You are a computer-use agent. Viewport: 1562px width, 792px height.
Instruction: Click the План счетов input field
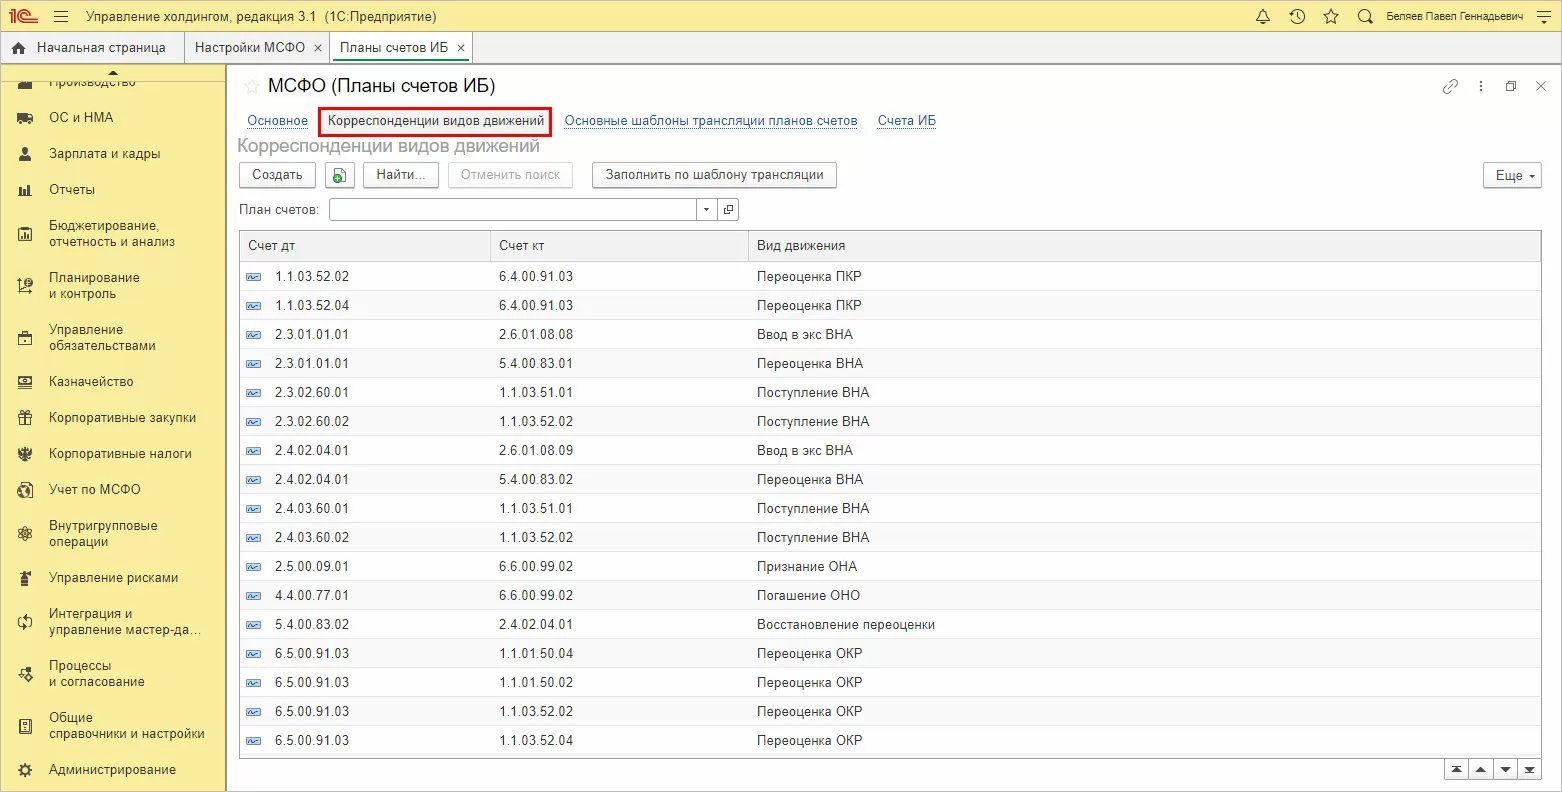click(512, 210)
